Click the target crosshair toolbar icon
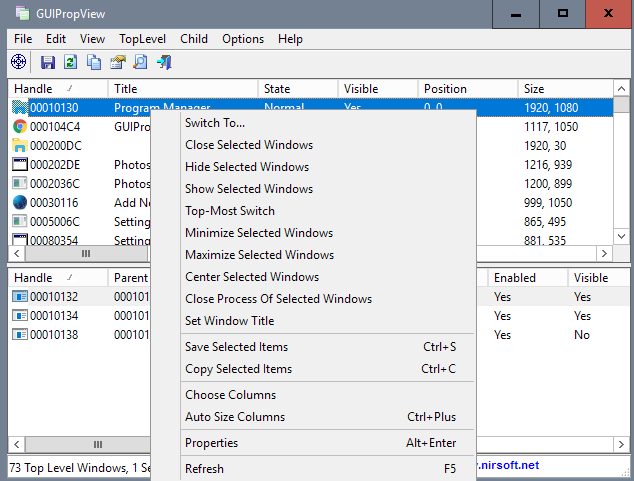The height and width of the screenshot is (481, 634). point(19,62)
